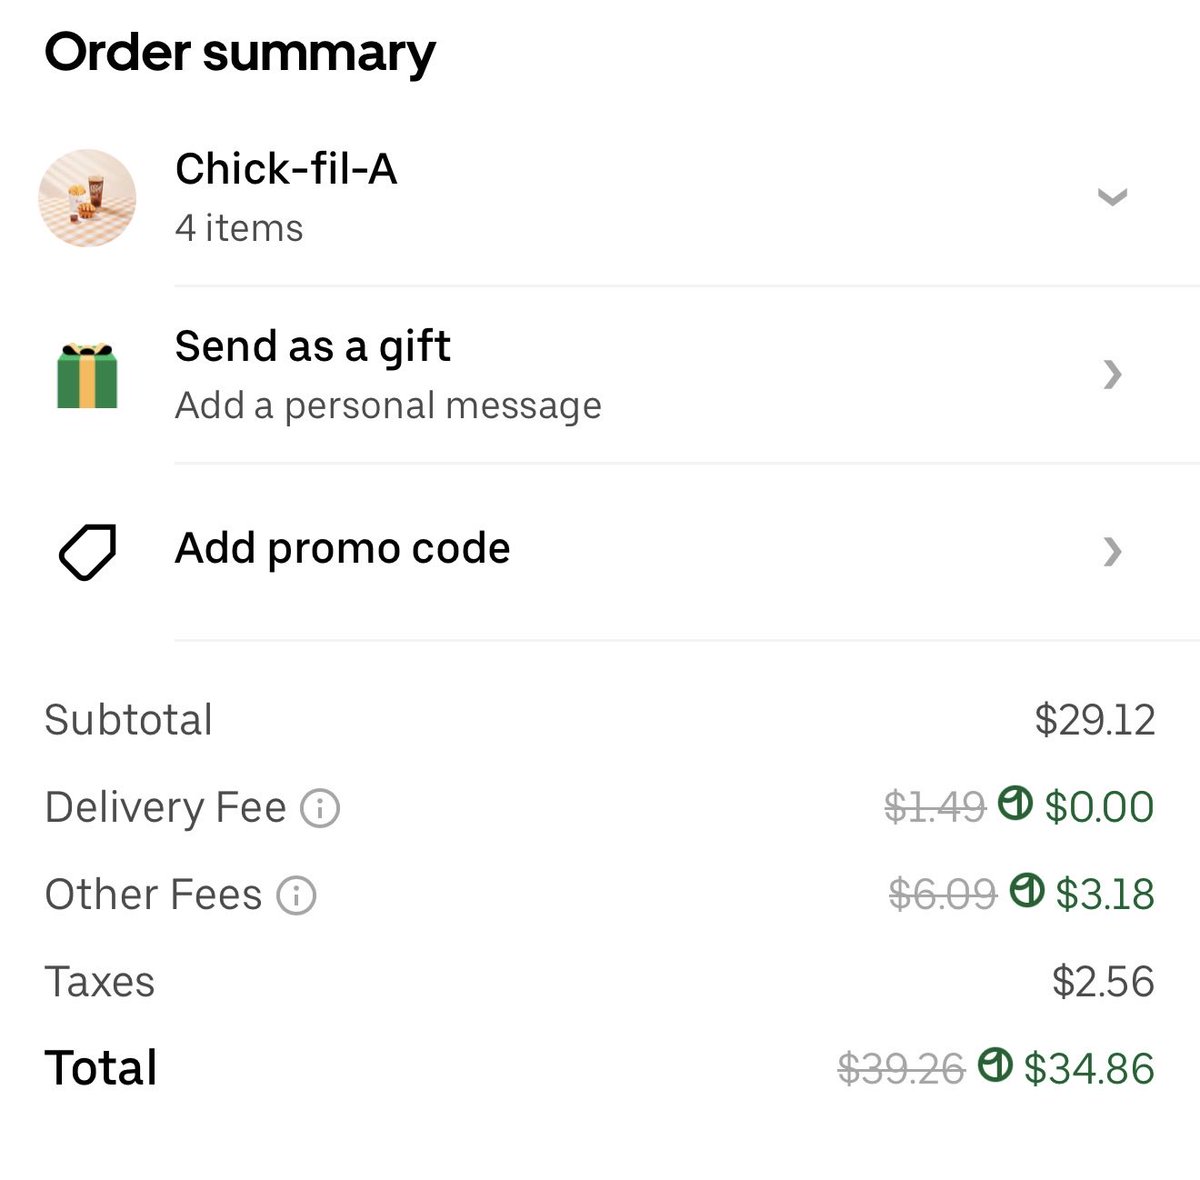Expand the Chick-fil-A items chevron
The width and height of the screenshot is (1200, 1180).
pos(1112,196)
